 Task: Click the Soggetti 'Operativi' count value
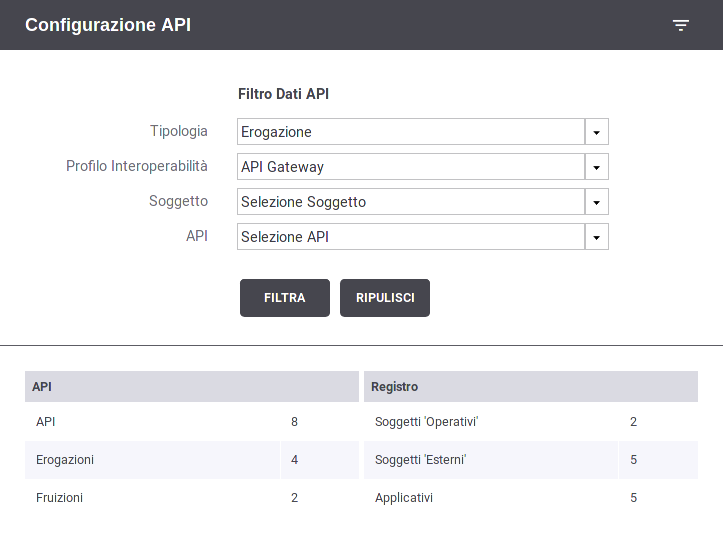pos(634,422)
